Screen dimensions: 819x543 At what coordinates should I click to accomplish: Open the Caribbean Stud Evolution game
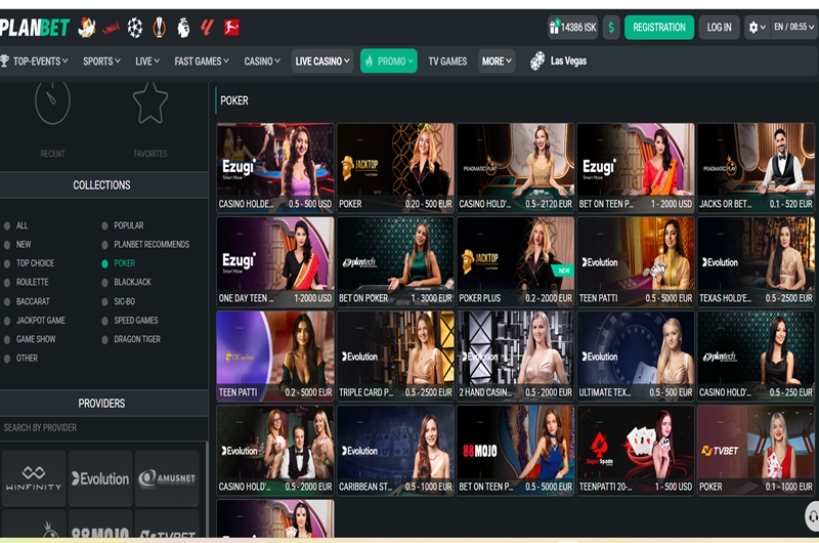tap(395, 450)
